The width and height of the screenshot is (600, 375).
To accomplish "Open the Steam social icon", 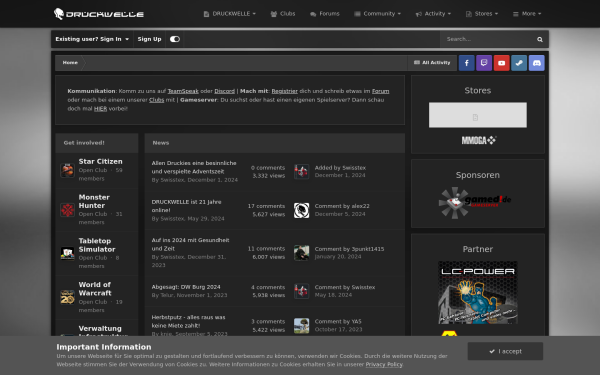I will click(519, 63).
